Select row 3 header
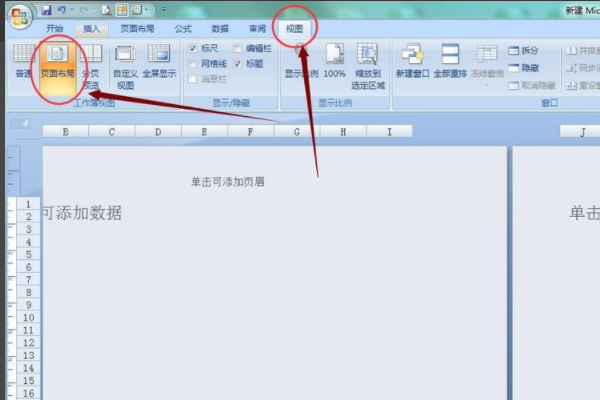Viewport: 600px width, 400px height. [28, 229]
